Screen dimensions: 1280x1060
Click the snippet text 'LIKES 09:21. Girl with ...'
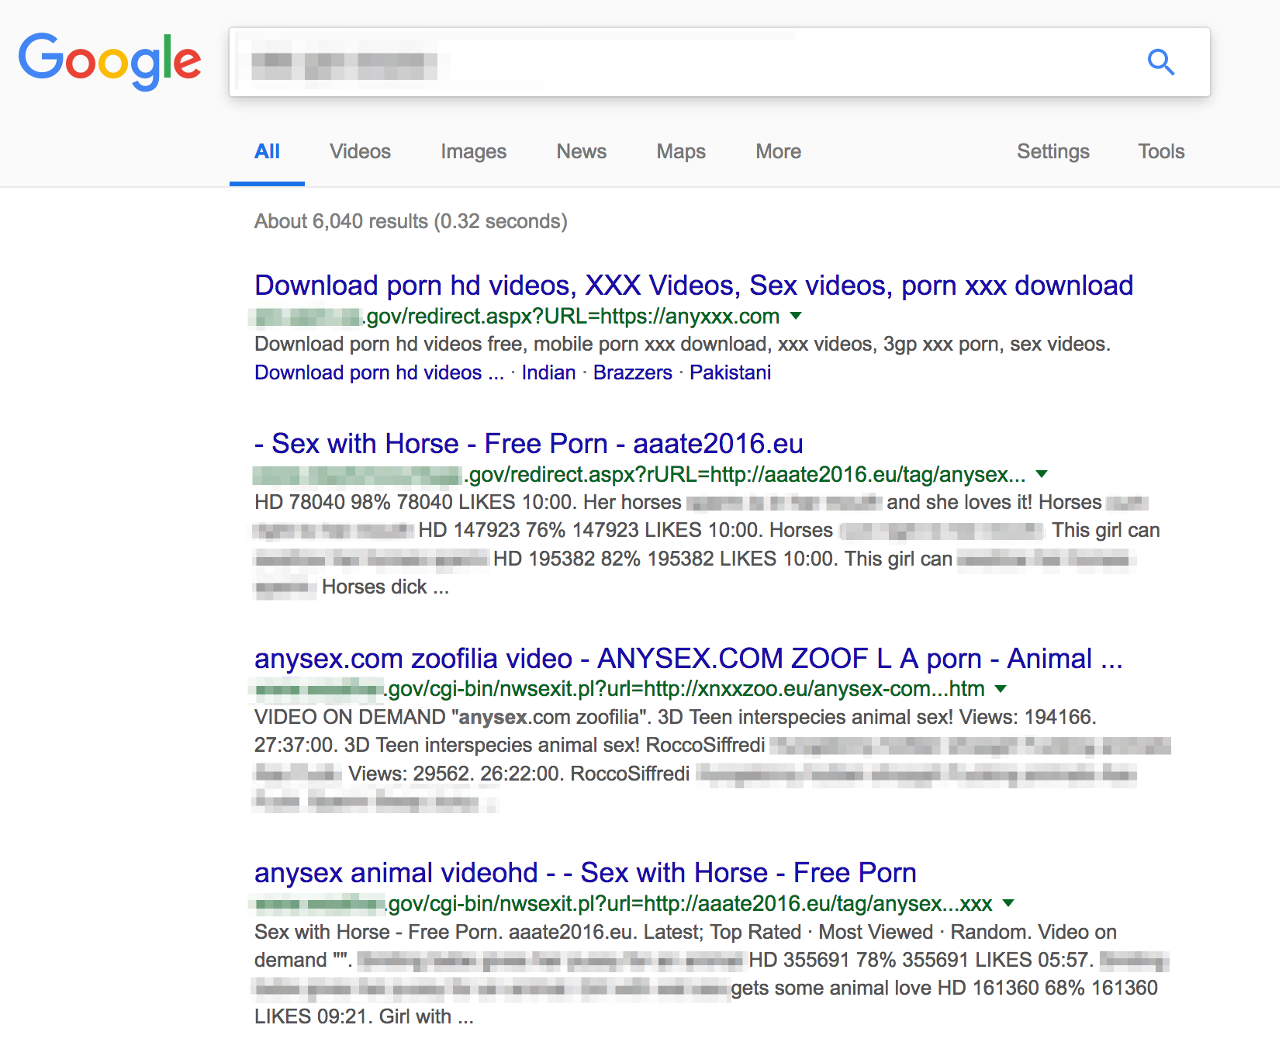pos(364,1017)
